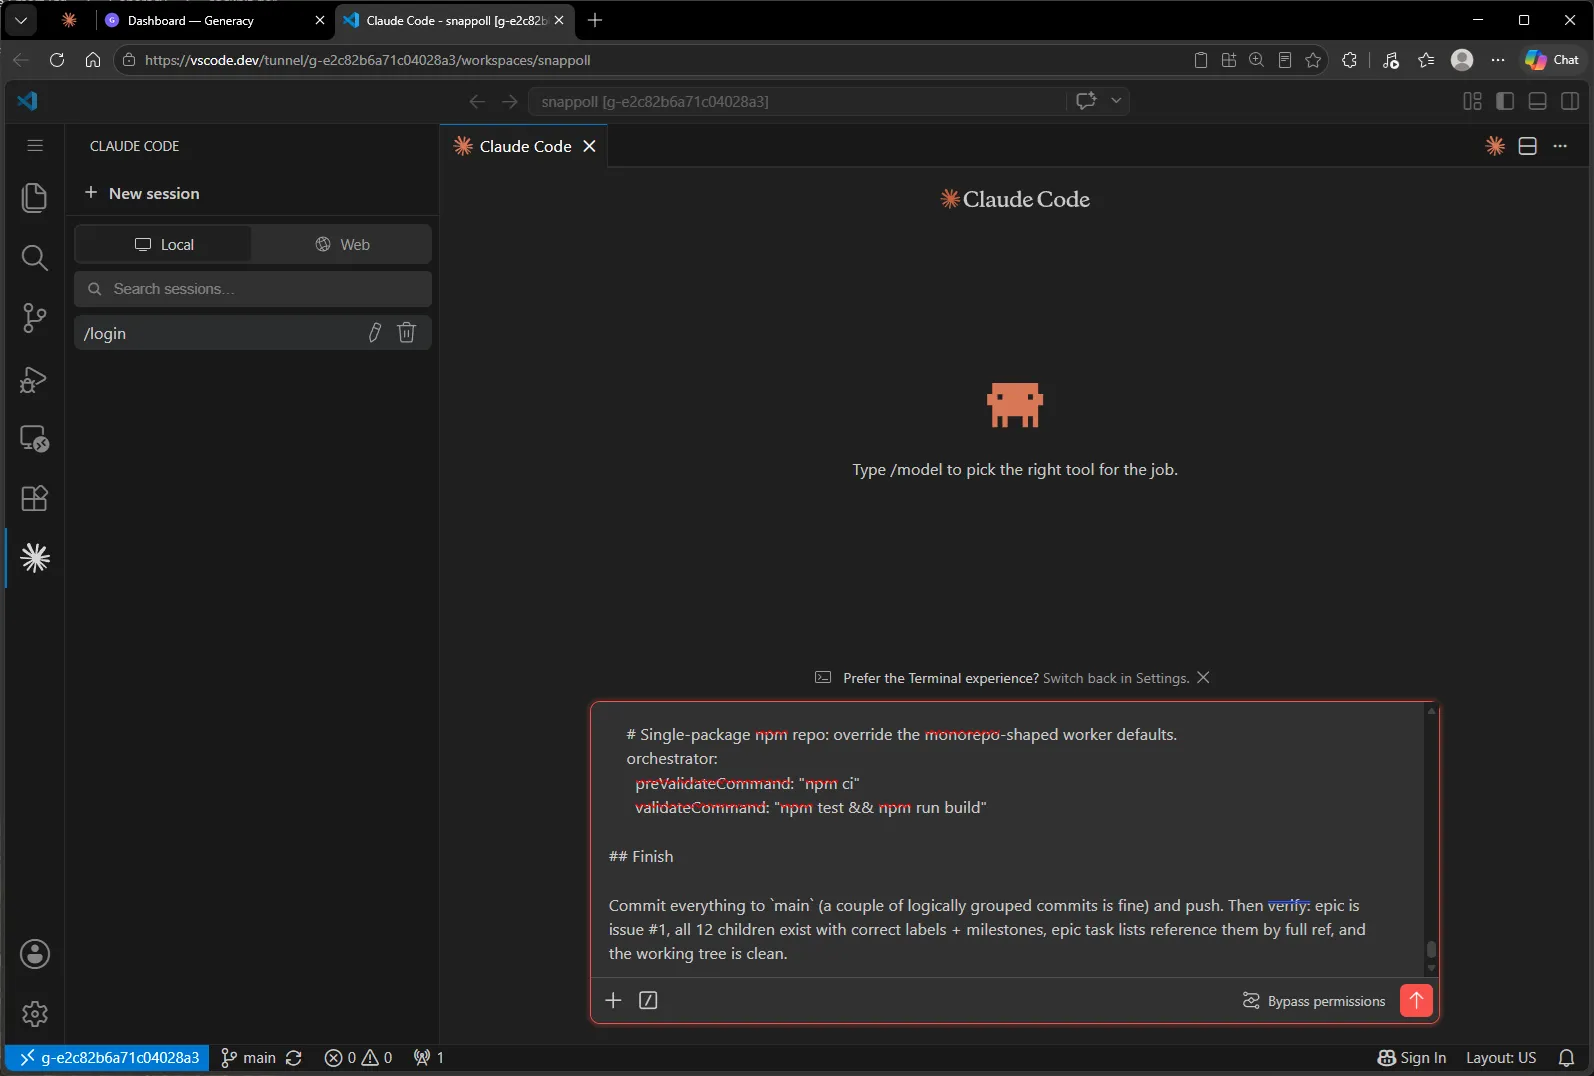Open the Explorer view in activity bar
The image size is (1594, 1076).
(34, 197)
